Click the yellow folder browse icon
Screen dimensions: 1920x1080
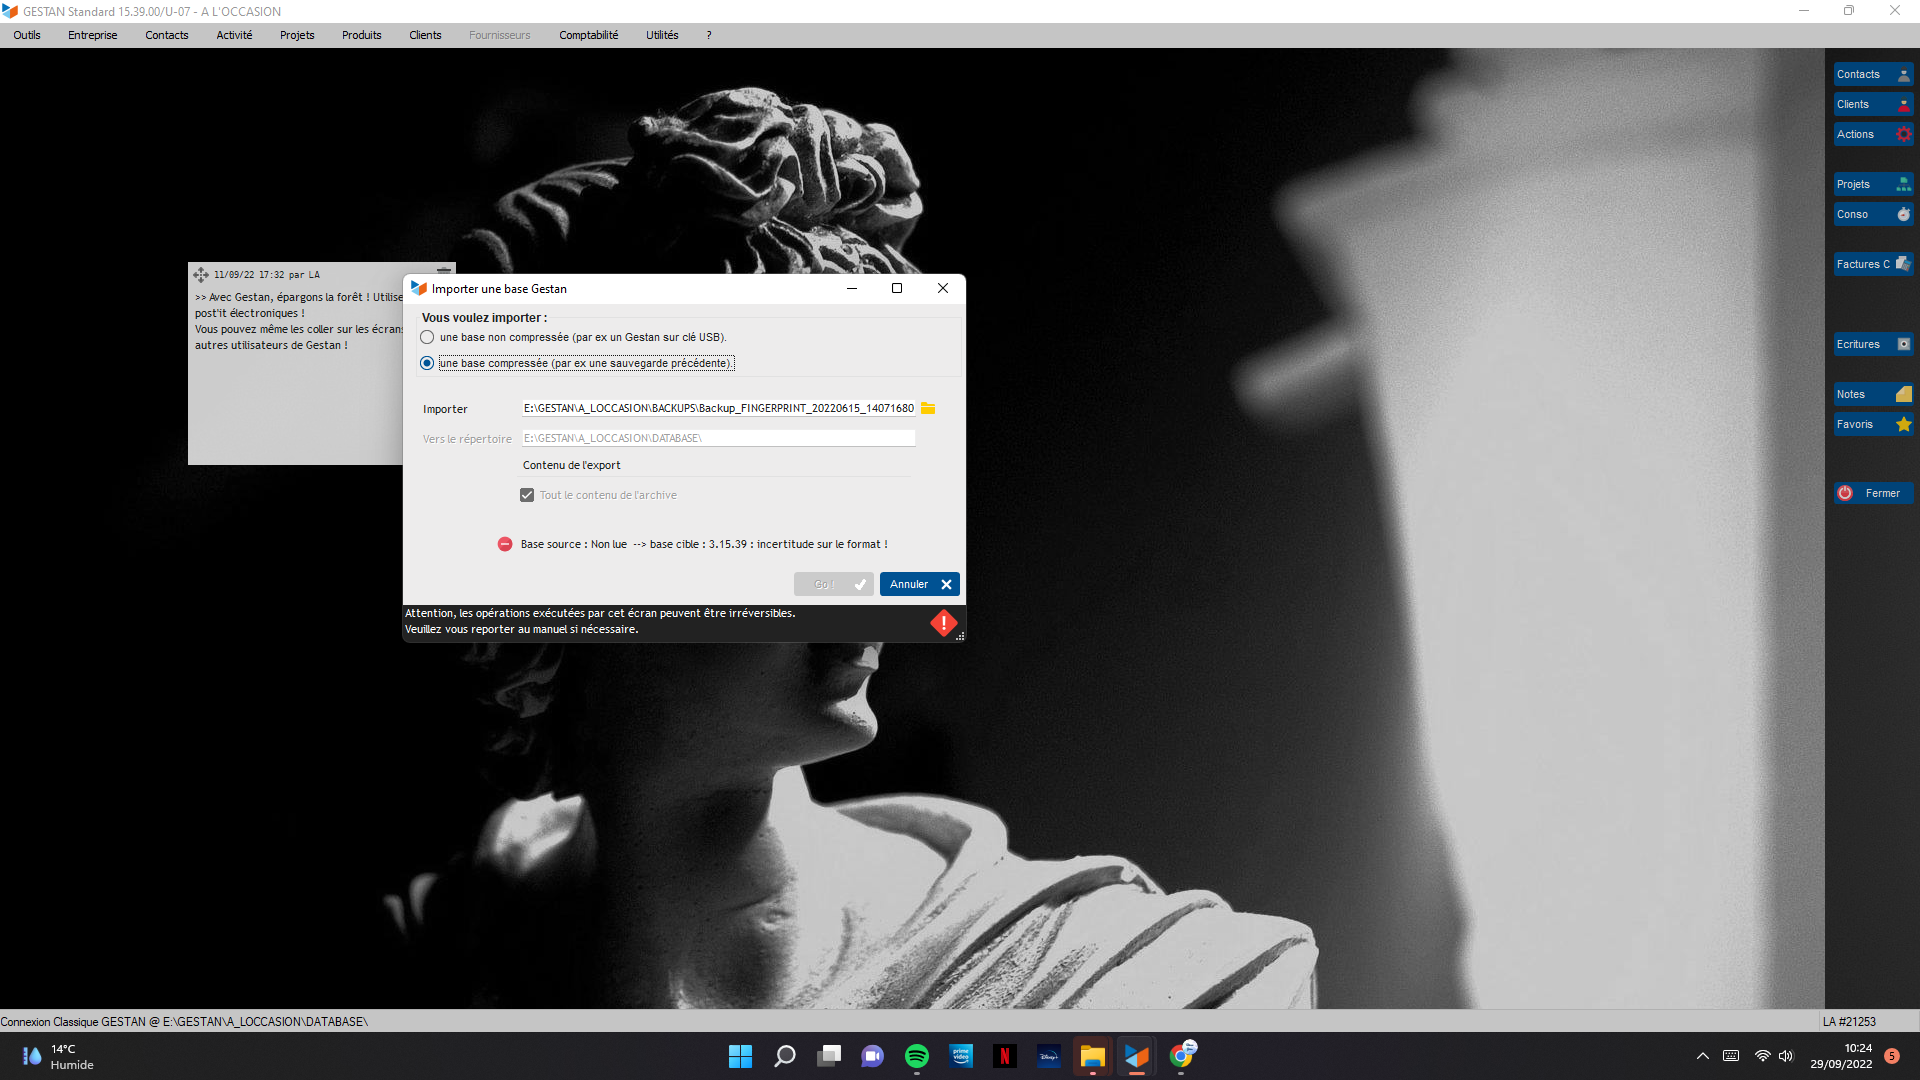tap(928, 408)
